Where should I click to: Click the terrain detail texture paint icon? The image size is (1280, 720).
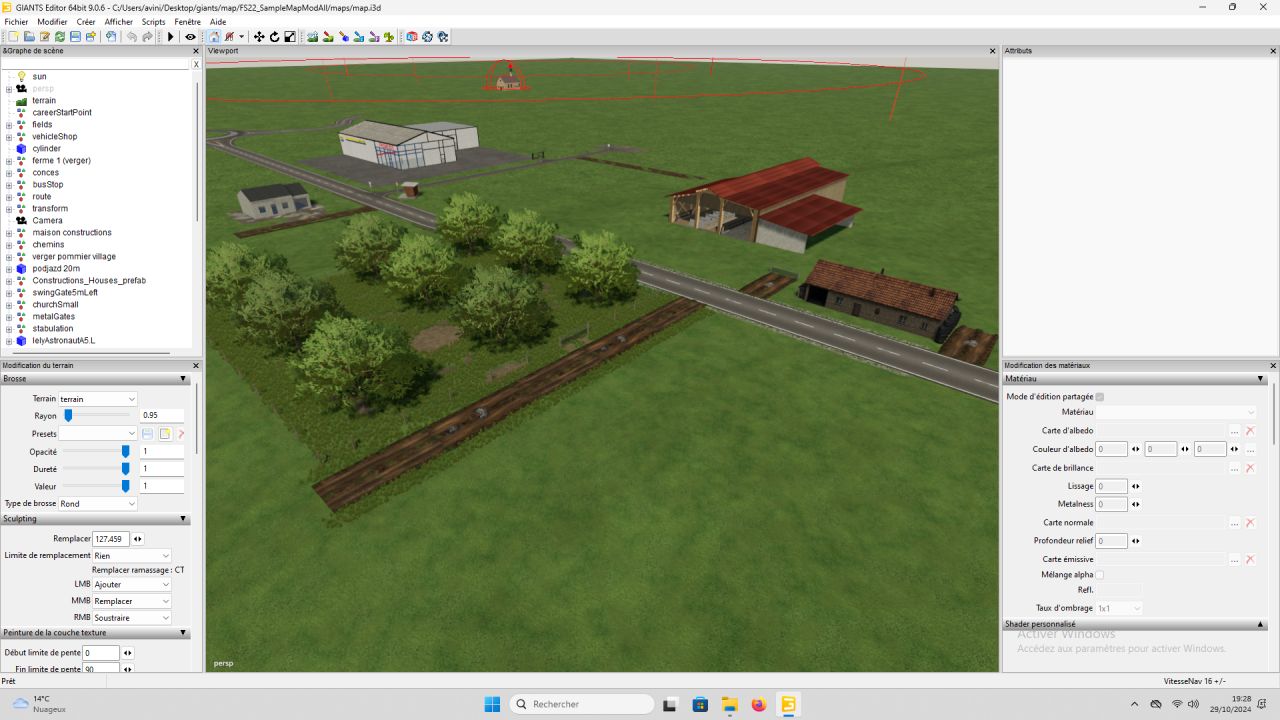point(328,37)
